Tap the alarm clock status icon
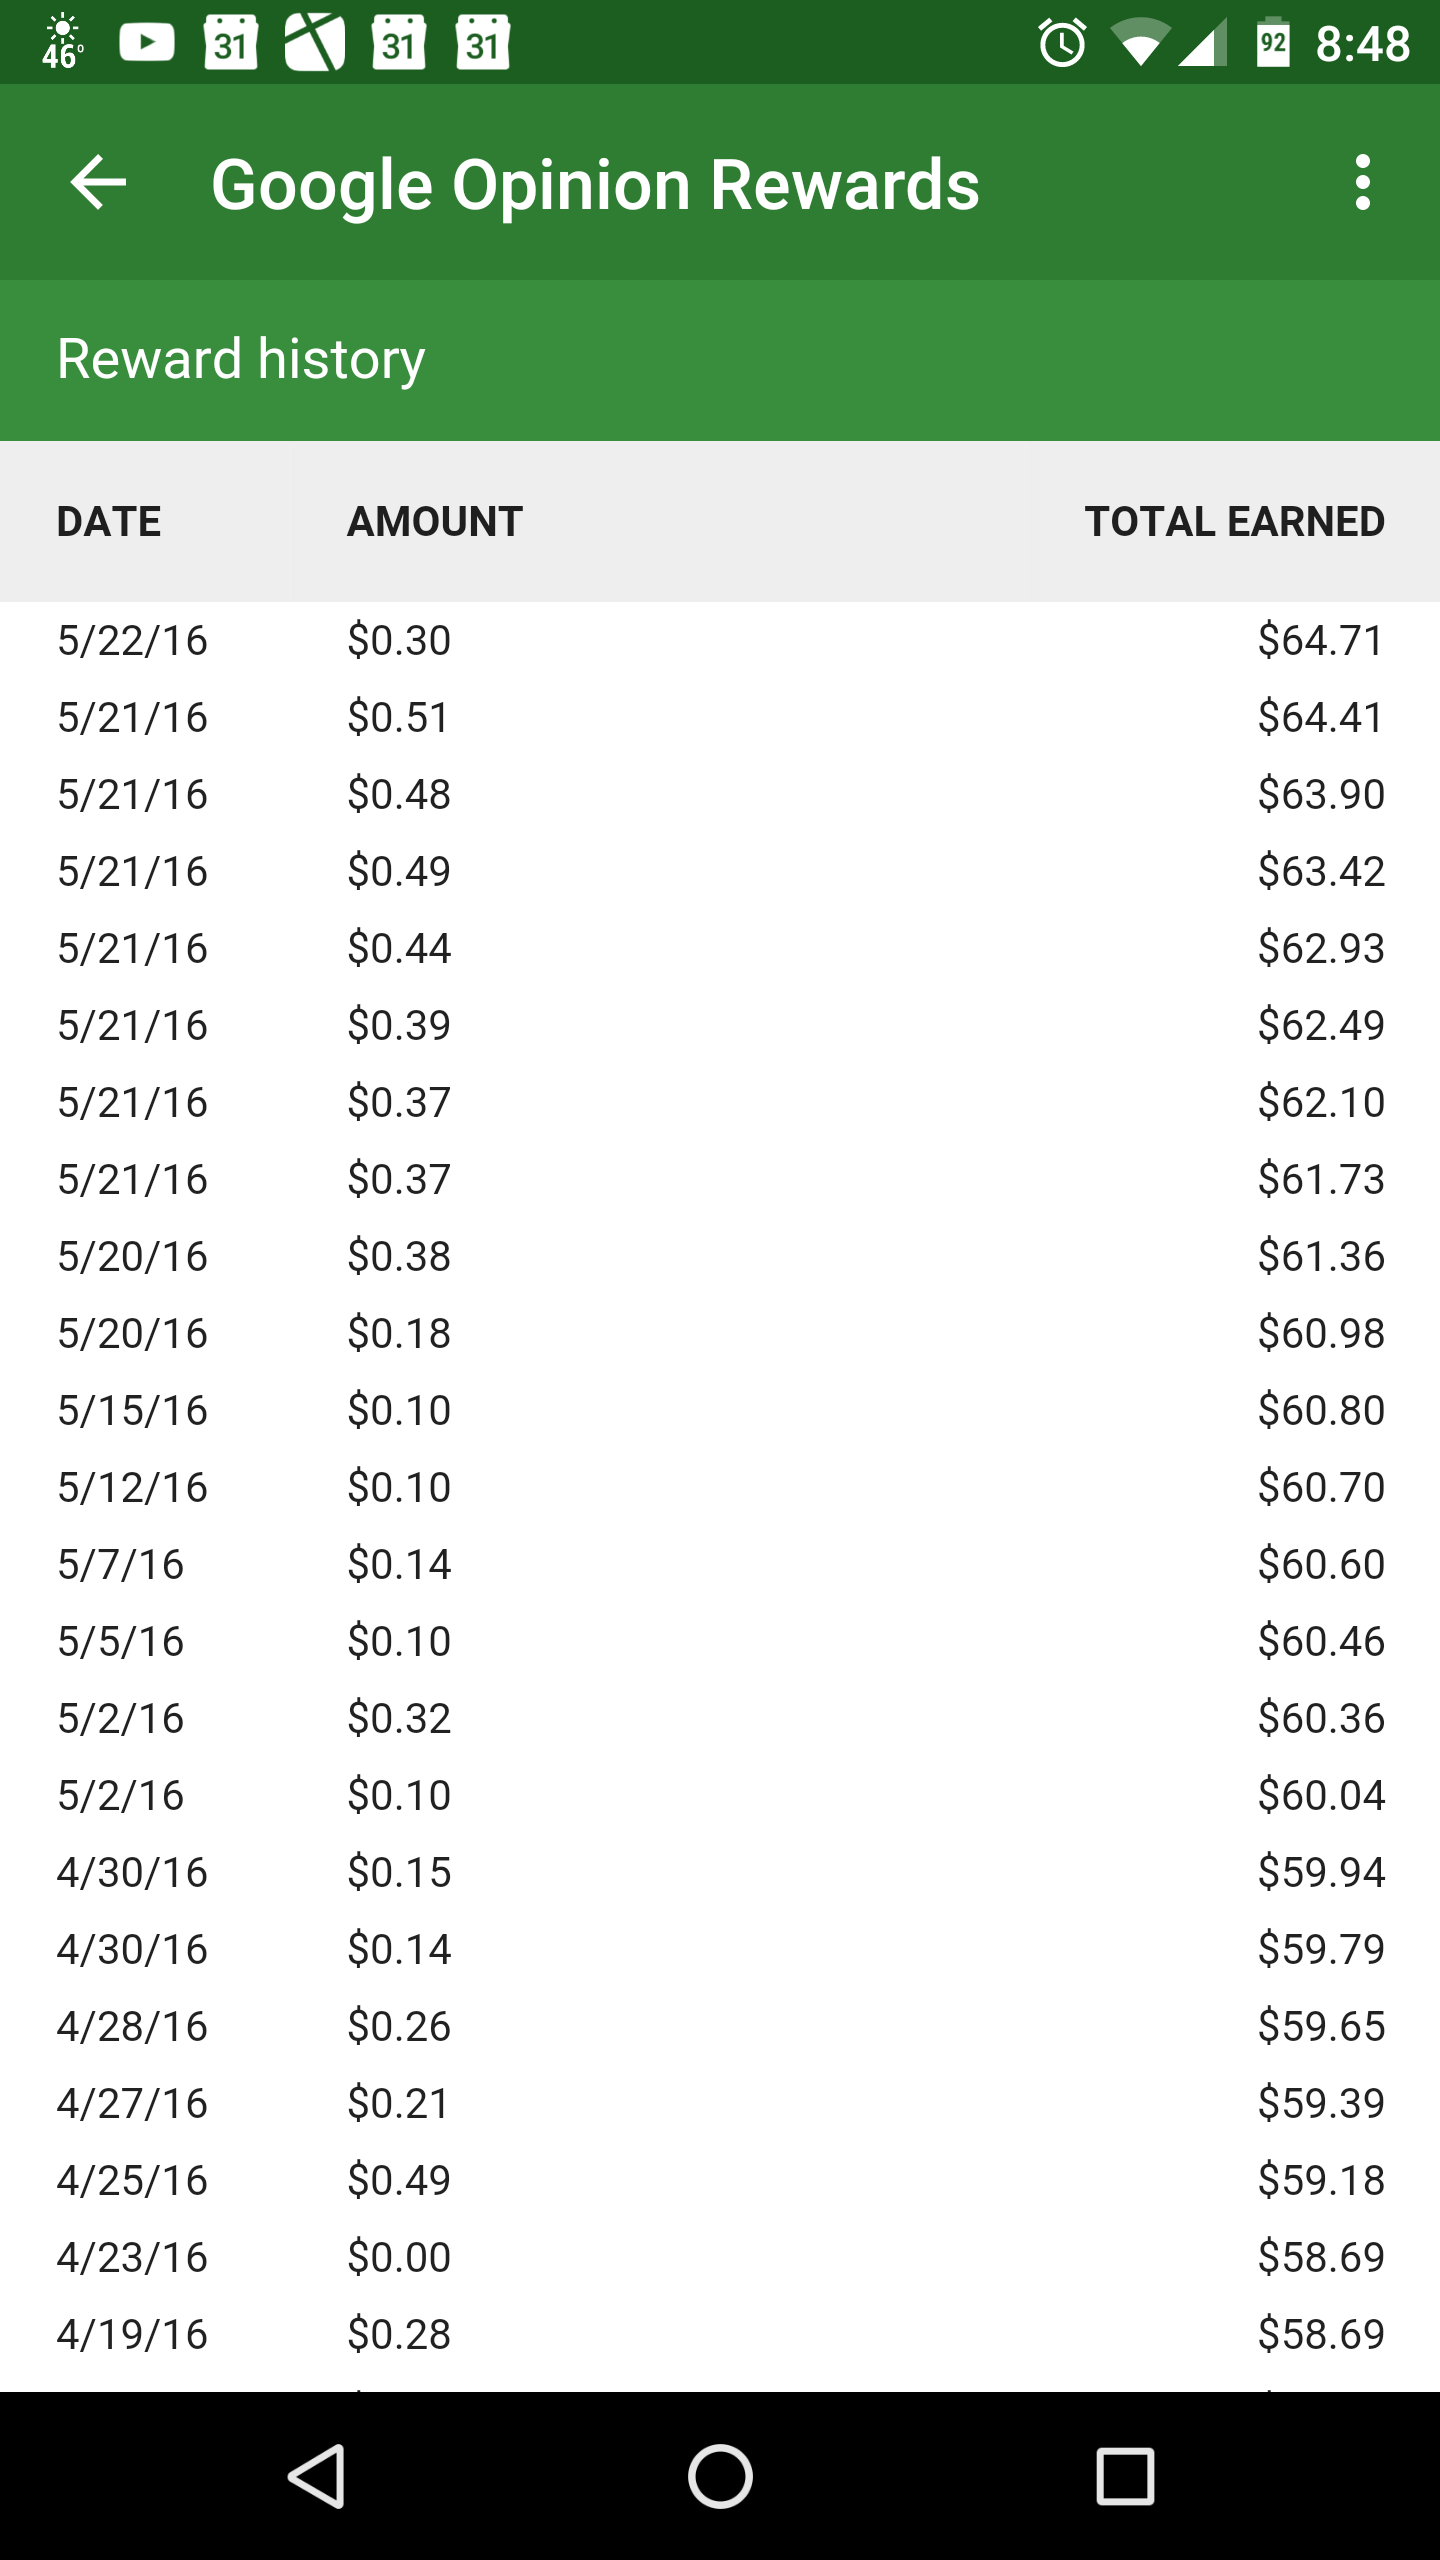Image resolution: width=1440 pixels, height=2560 pixels. pyautogui.click(x=1062, y=43)
